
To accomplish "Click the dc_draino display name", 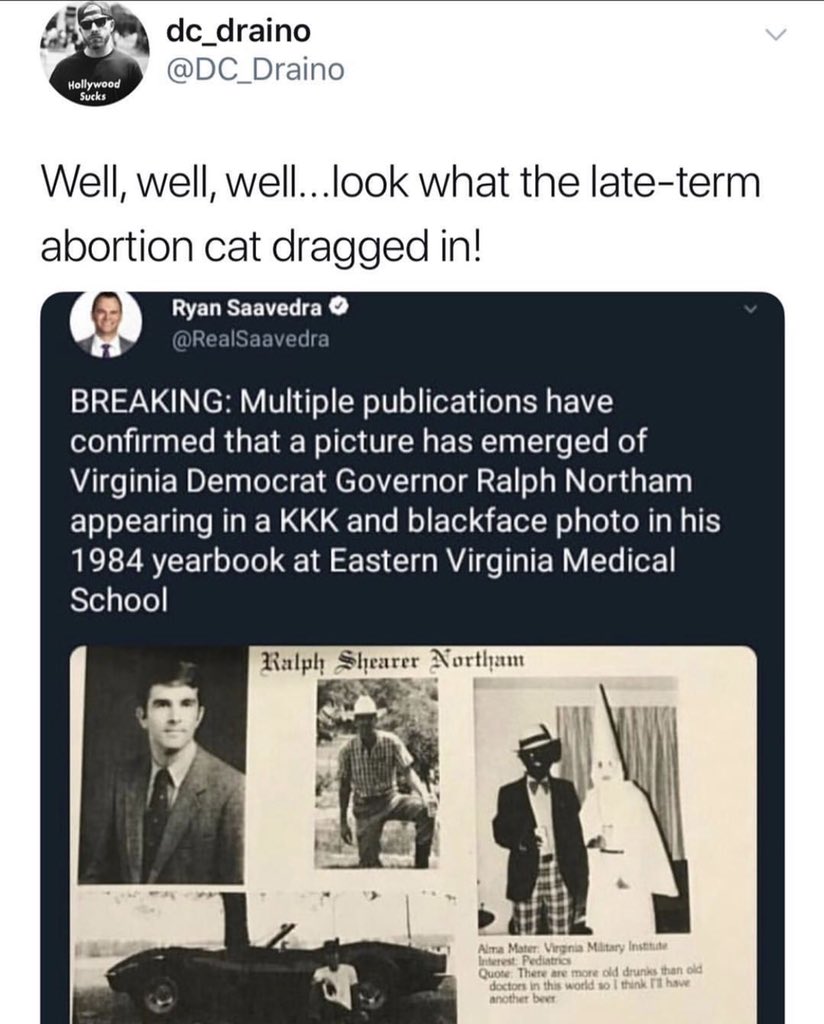I will [x=238, y=32].
